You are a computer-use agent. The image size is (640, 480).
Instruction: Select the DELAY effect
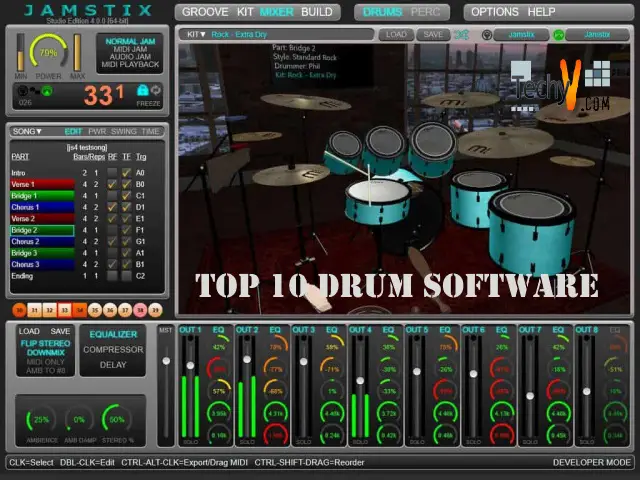(113, 365)
